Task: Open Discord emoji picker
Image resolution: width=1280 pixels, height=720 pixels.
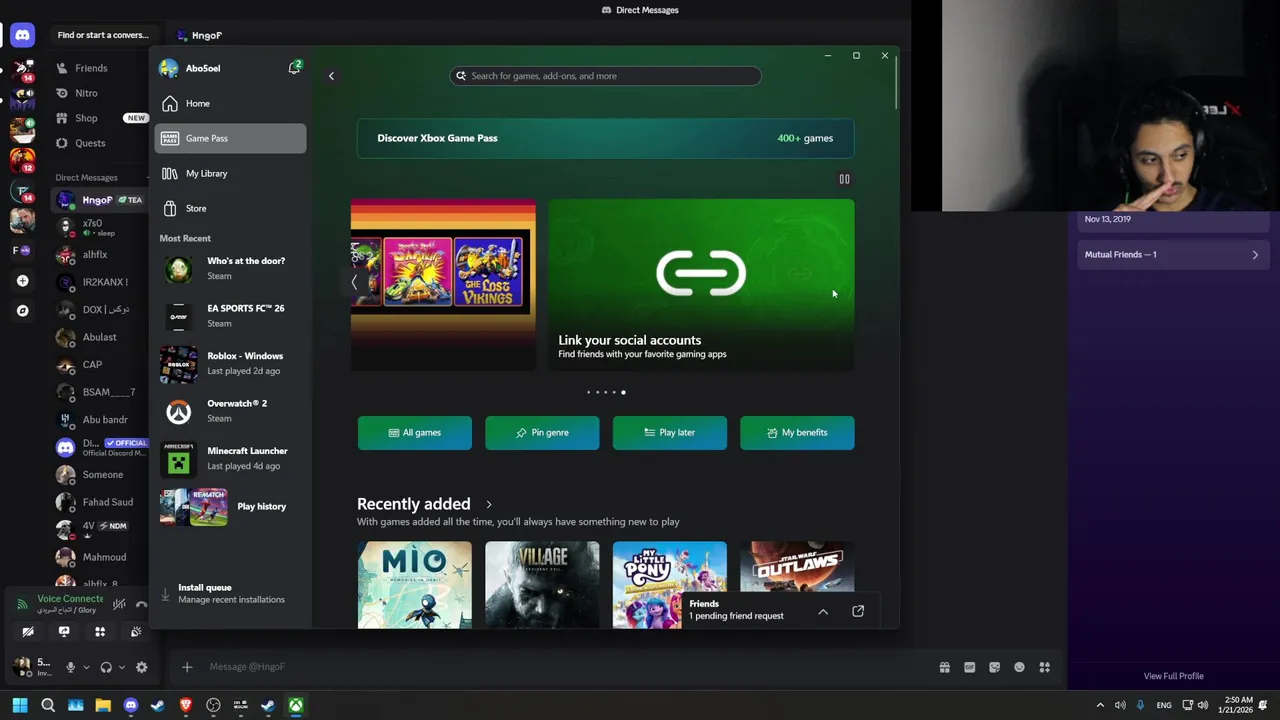Action: 1019,667
